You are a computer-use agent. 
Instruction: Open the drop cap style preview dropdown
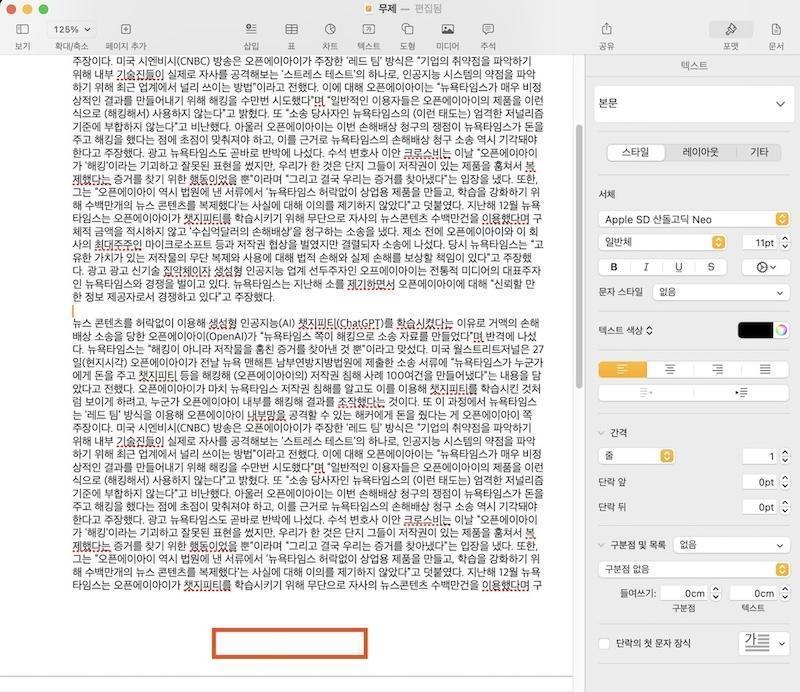(x=764, y=643)
